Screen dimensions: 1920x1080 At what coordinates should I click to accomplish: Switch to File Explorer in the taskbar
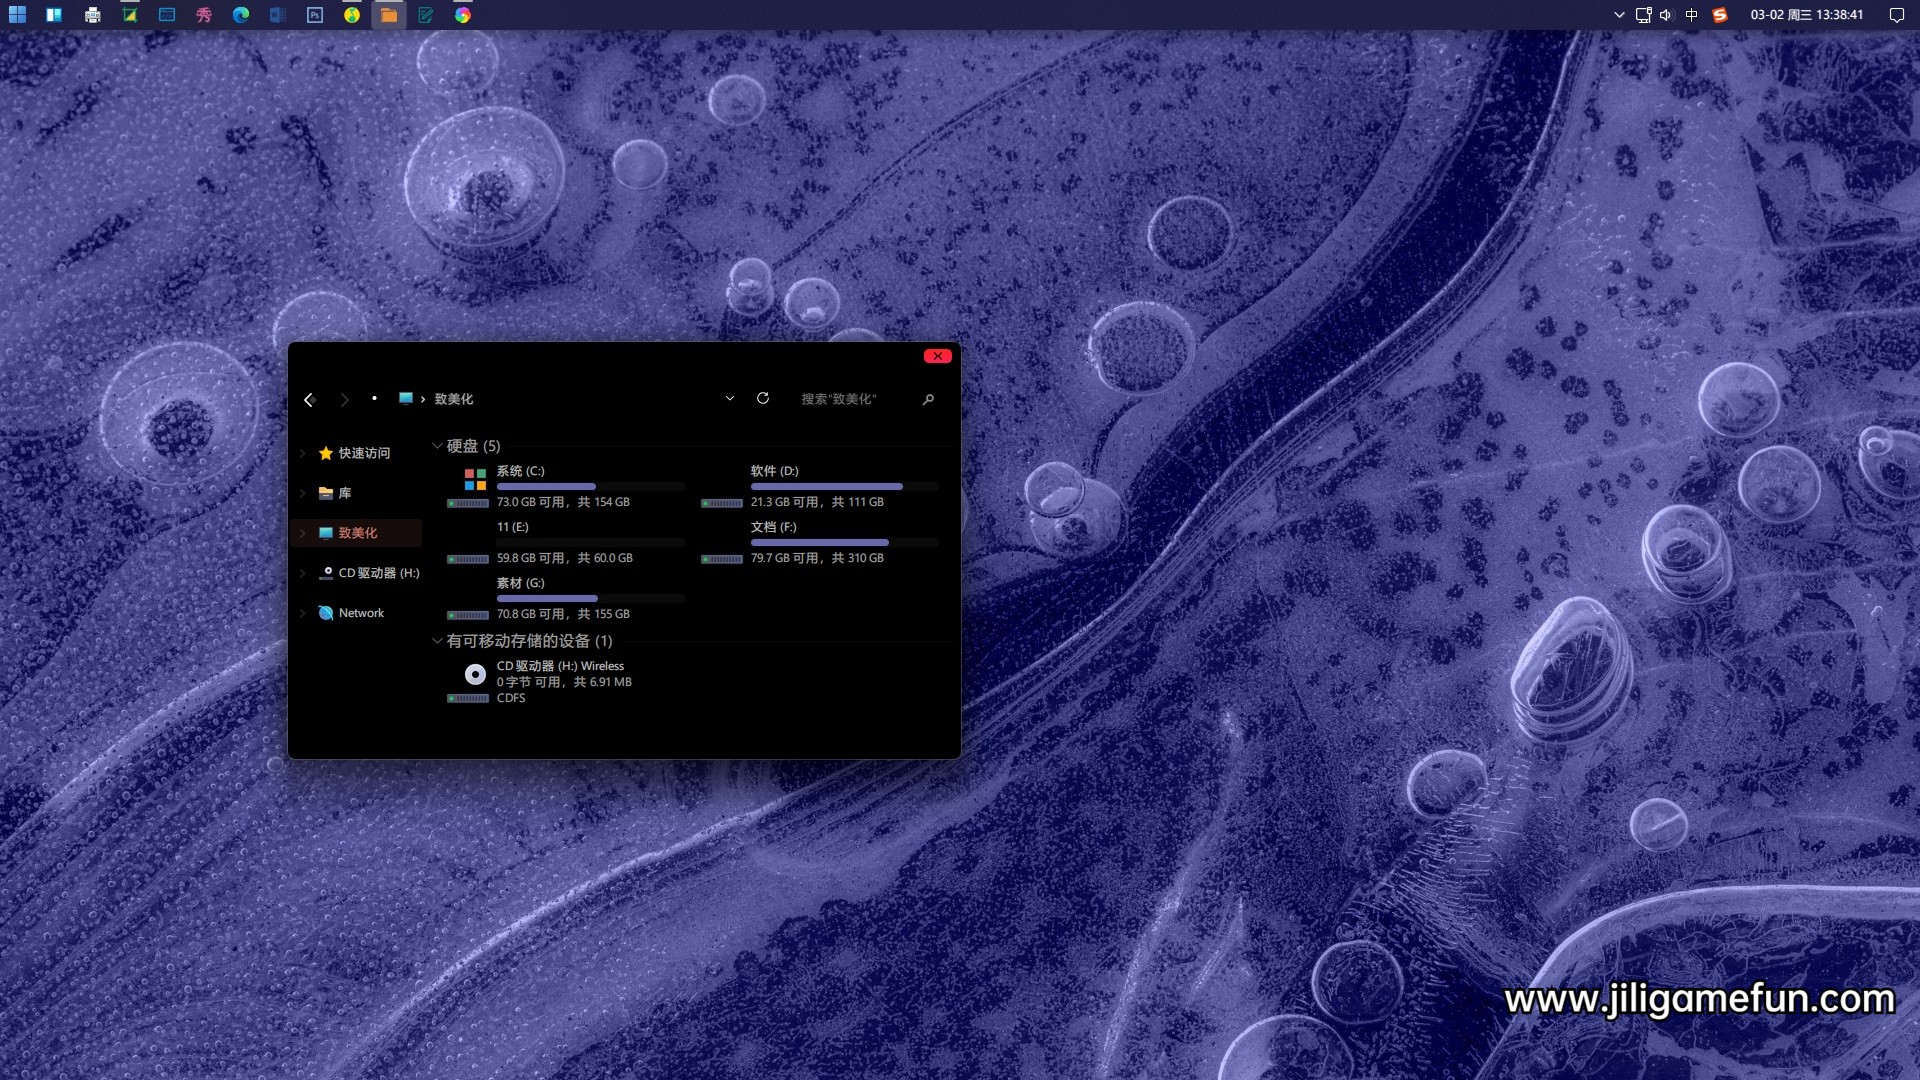point(389,15)
